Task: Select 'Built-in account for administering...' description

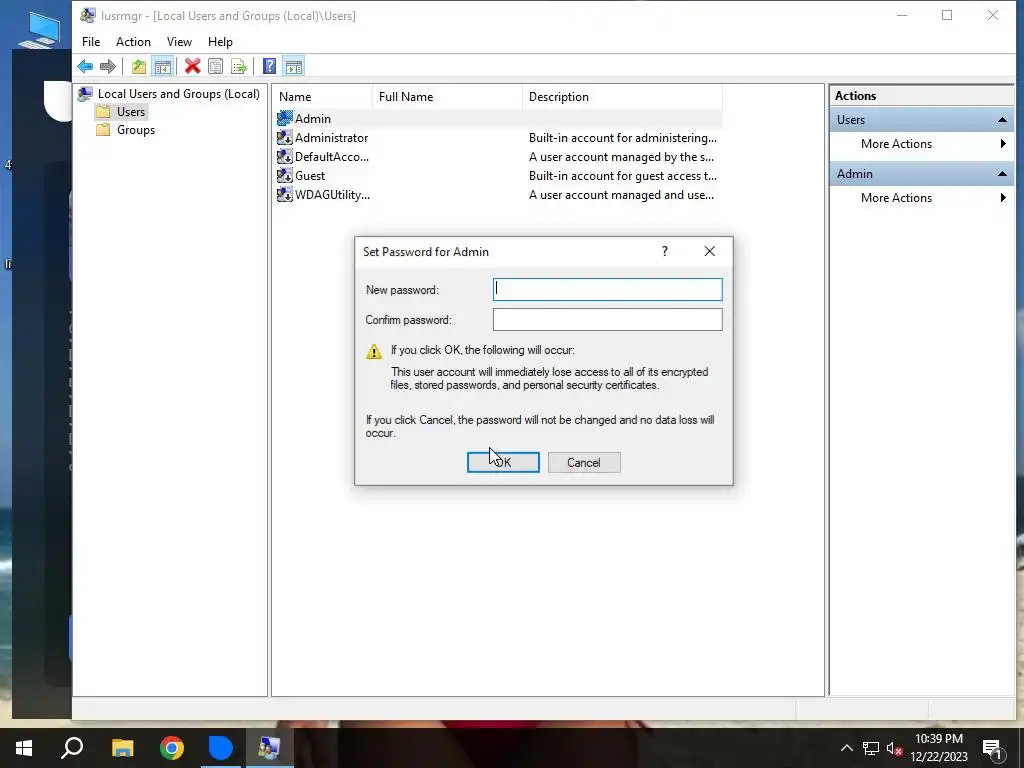Action: tap(622, 138)
